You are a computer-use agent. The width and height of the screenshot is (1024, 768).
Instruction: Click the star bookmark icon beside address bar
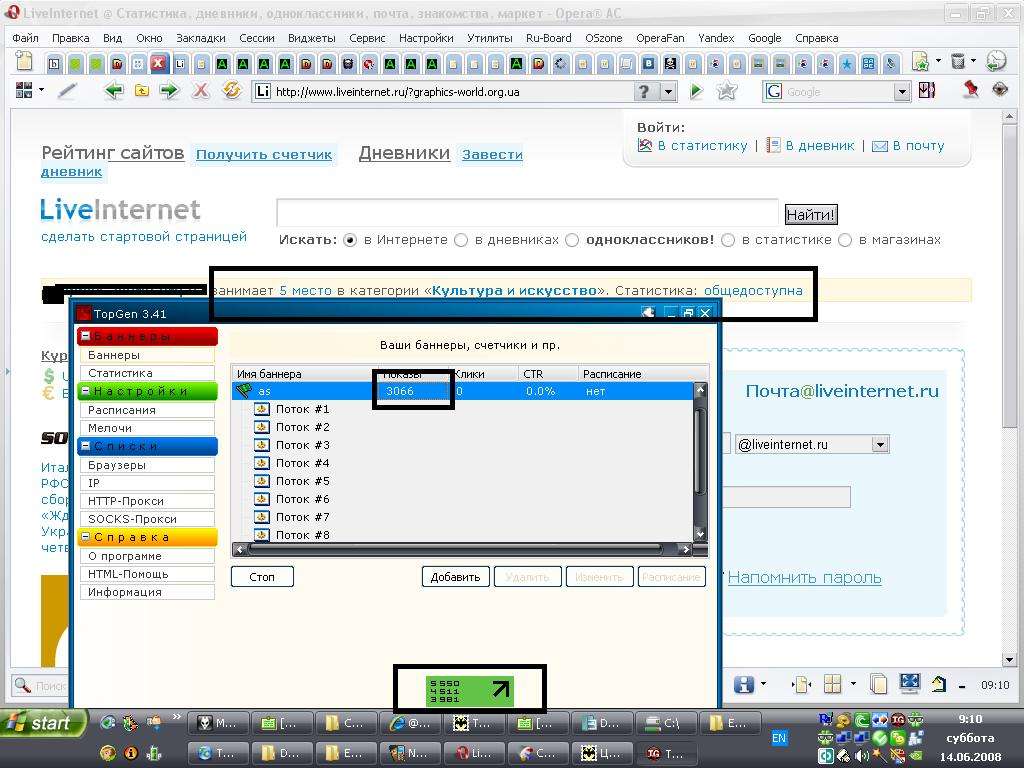(x=726, y=91)
